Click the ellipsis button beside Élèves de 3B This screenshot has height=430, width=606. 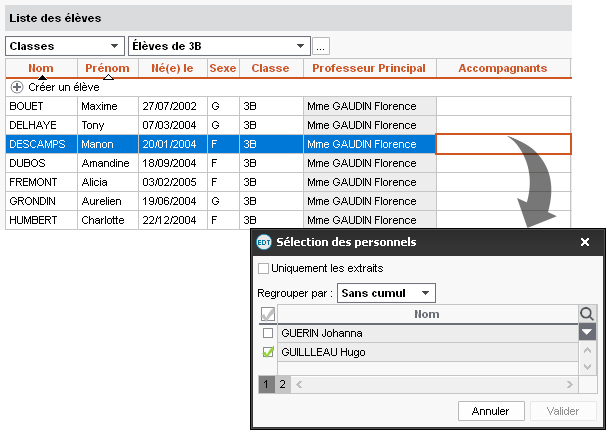(x=321, y=46)
